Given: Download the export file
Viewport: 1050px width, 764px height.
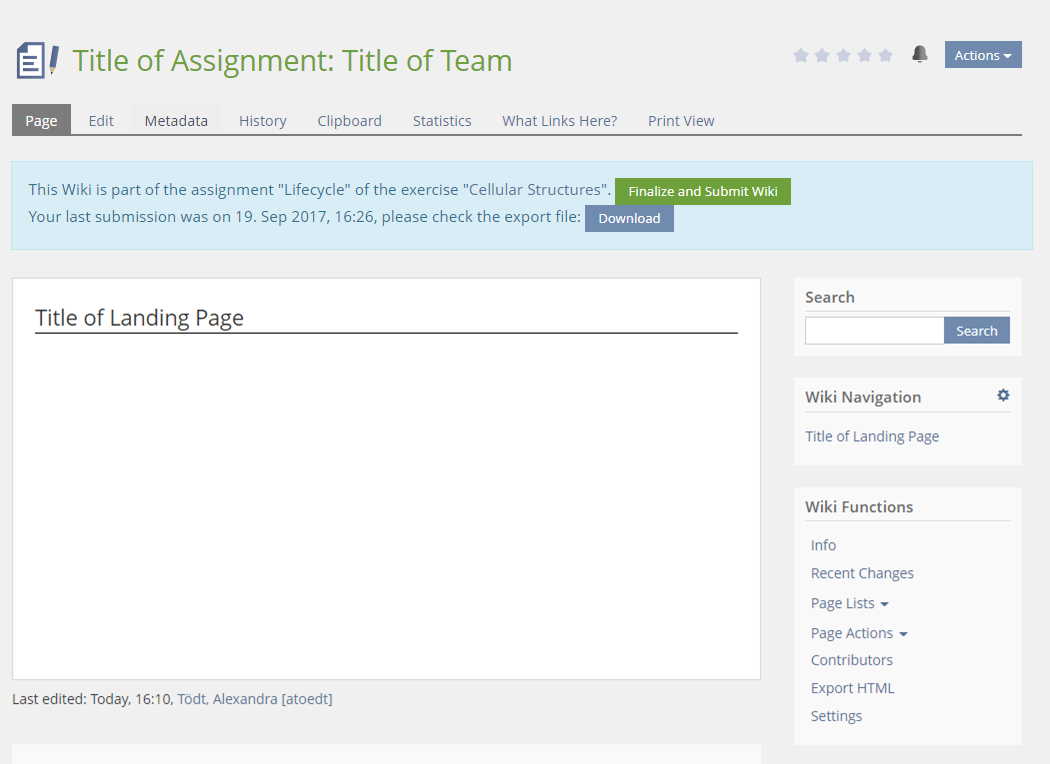Looking at the screenshot, I should (x=629, y=218).
